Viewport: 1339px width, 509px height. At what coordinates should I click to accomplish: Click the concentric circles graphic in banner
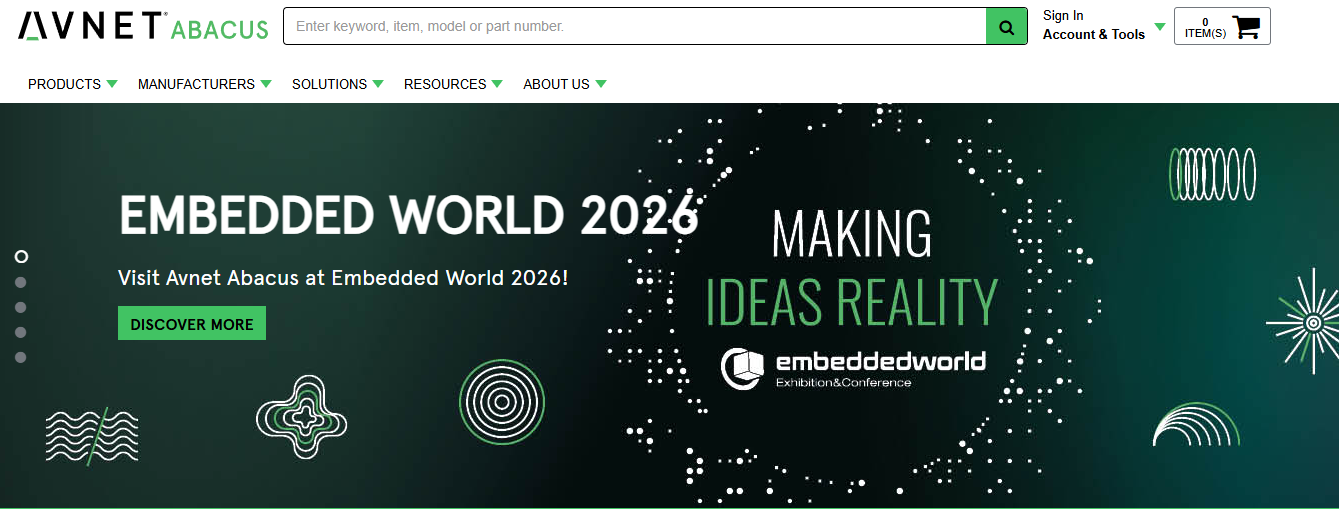pyautogui.click(x=501, y=402)
